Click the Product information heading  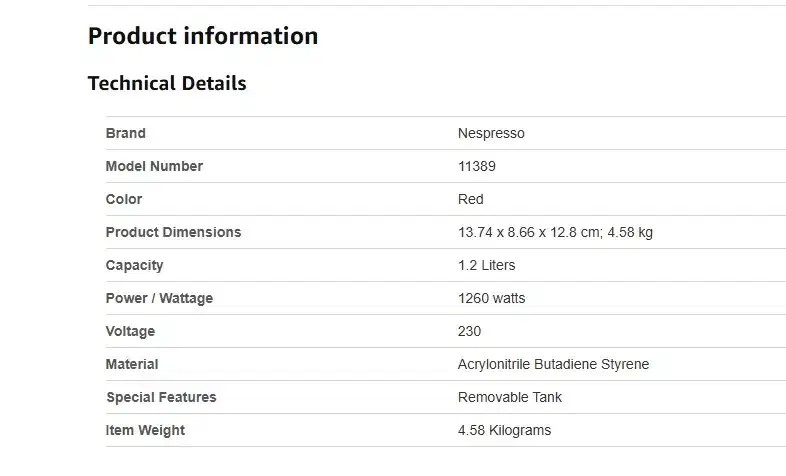203,36
